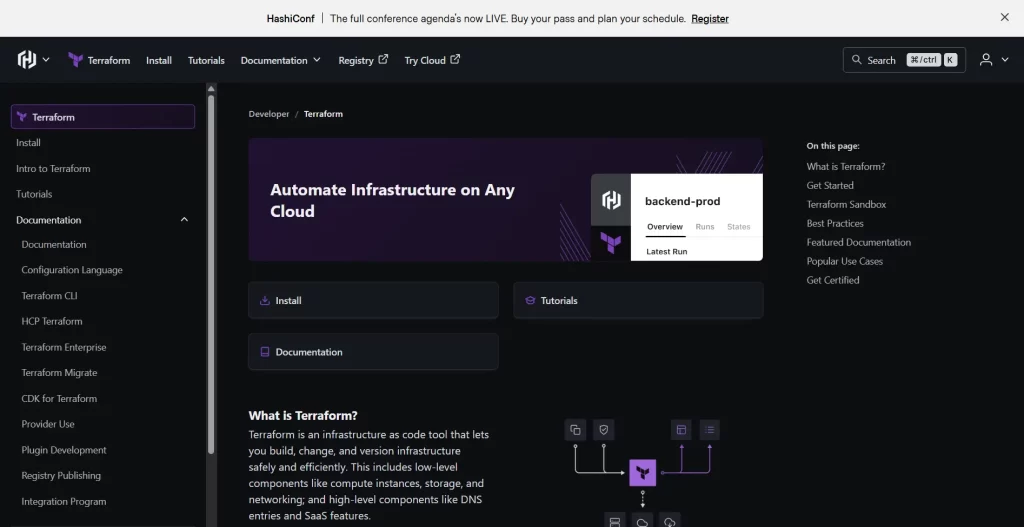
Task: Open the Install nav item
Action: pyautogui.click(x=159, y=60)
